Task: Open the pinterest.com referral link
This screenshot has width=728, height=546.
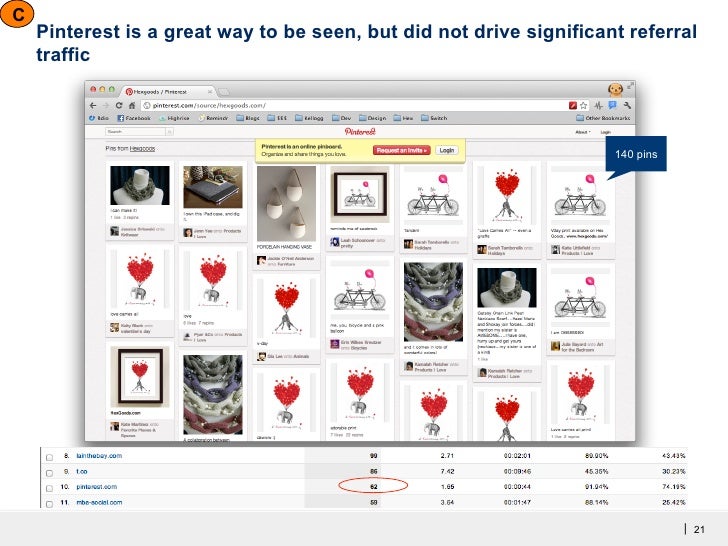Action: tap(97, 487)
